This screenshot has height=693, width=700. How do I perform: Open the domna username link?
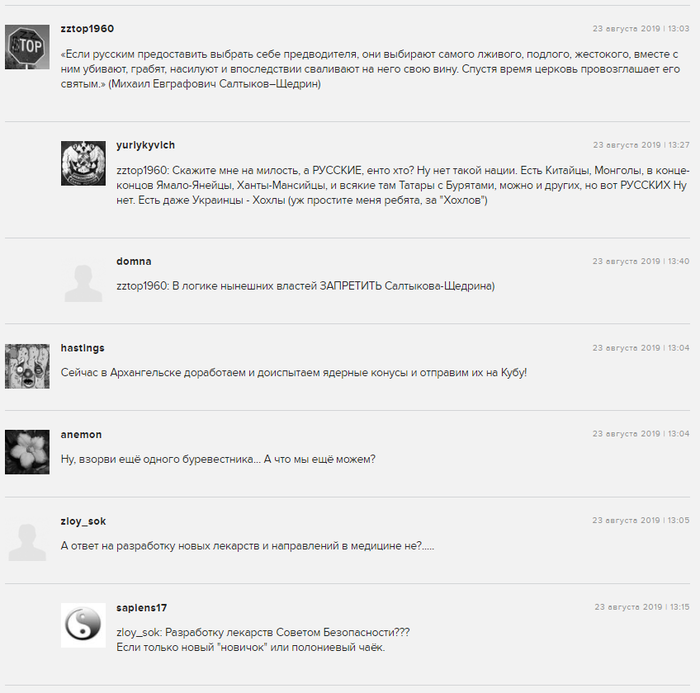(134, 261)
